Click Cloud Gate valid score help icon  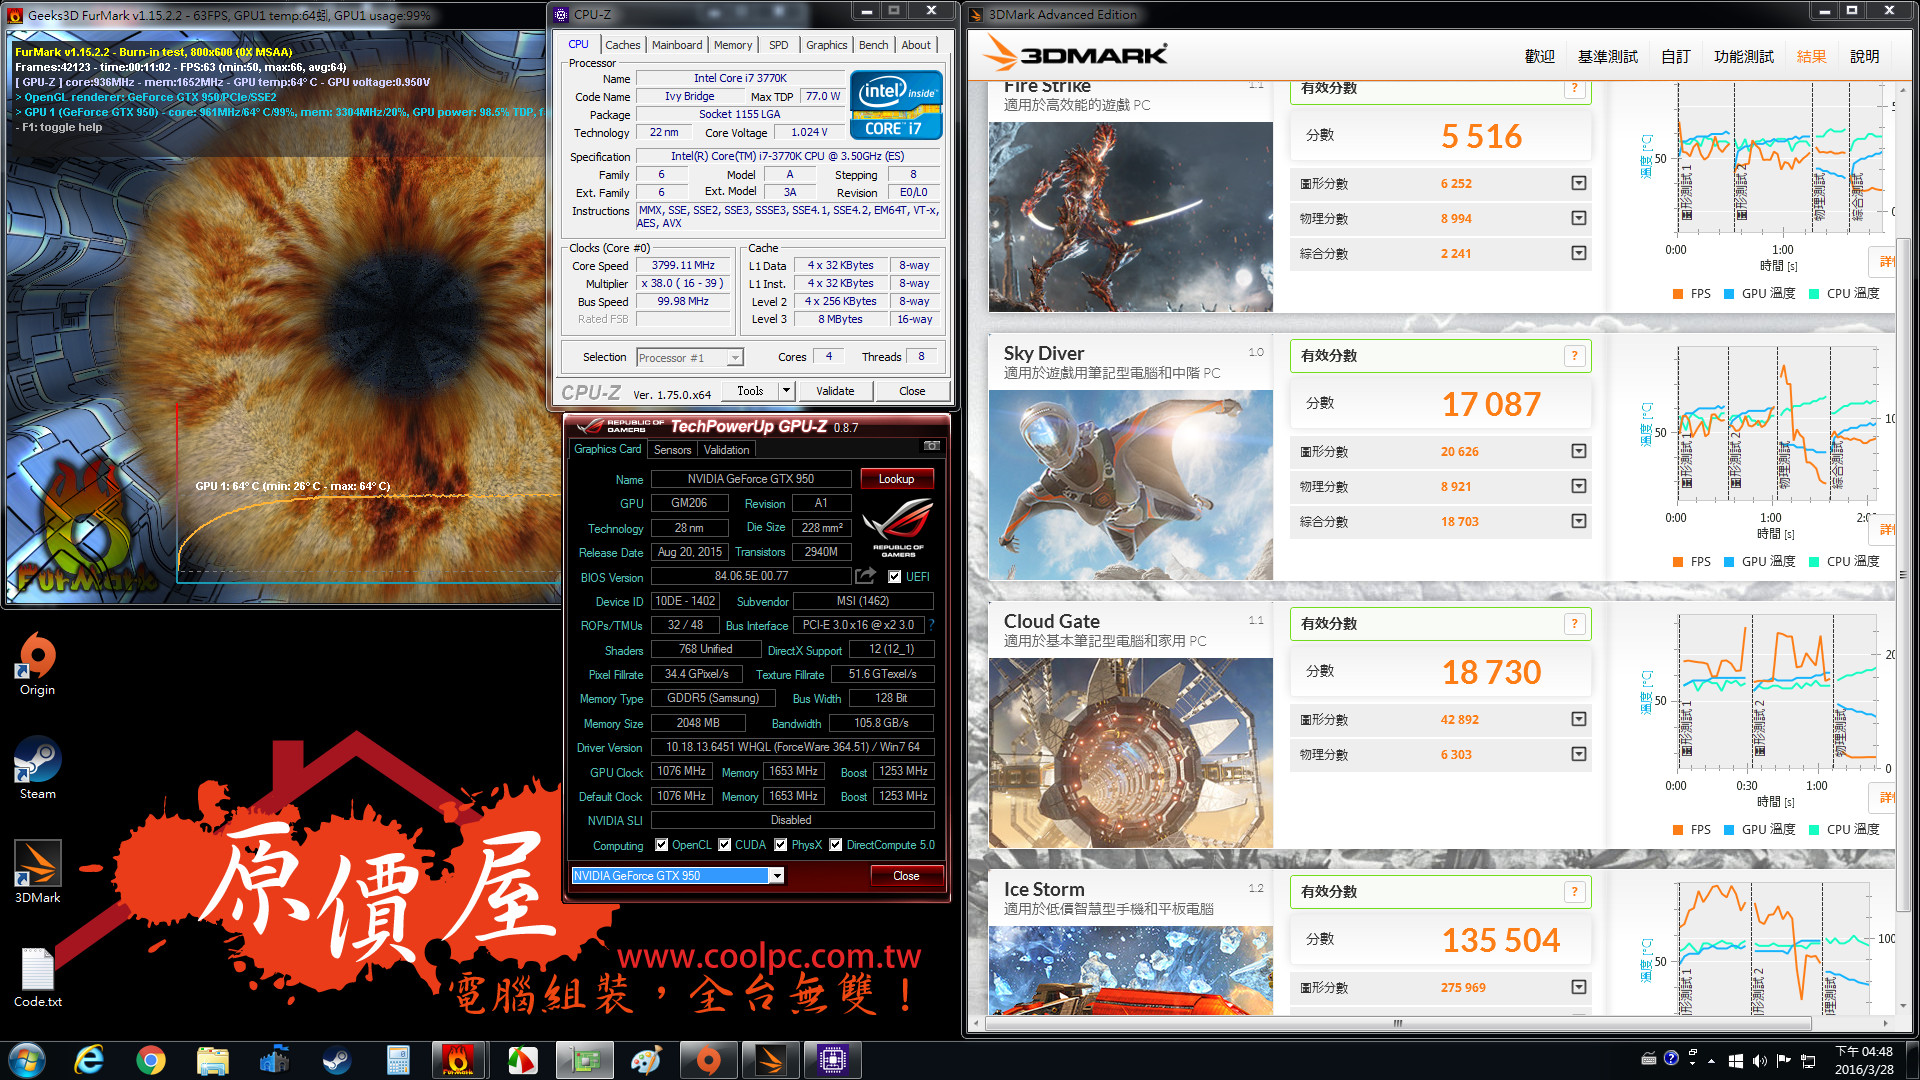click(x=1574, y=624)
